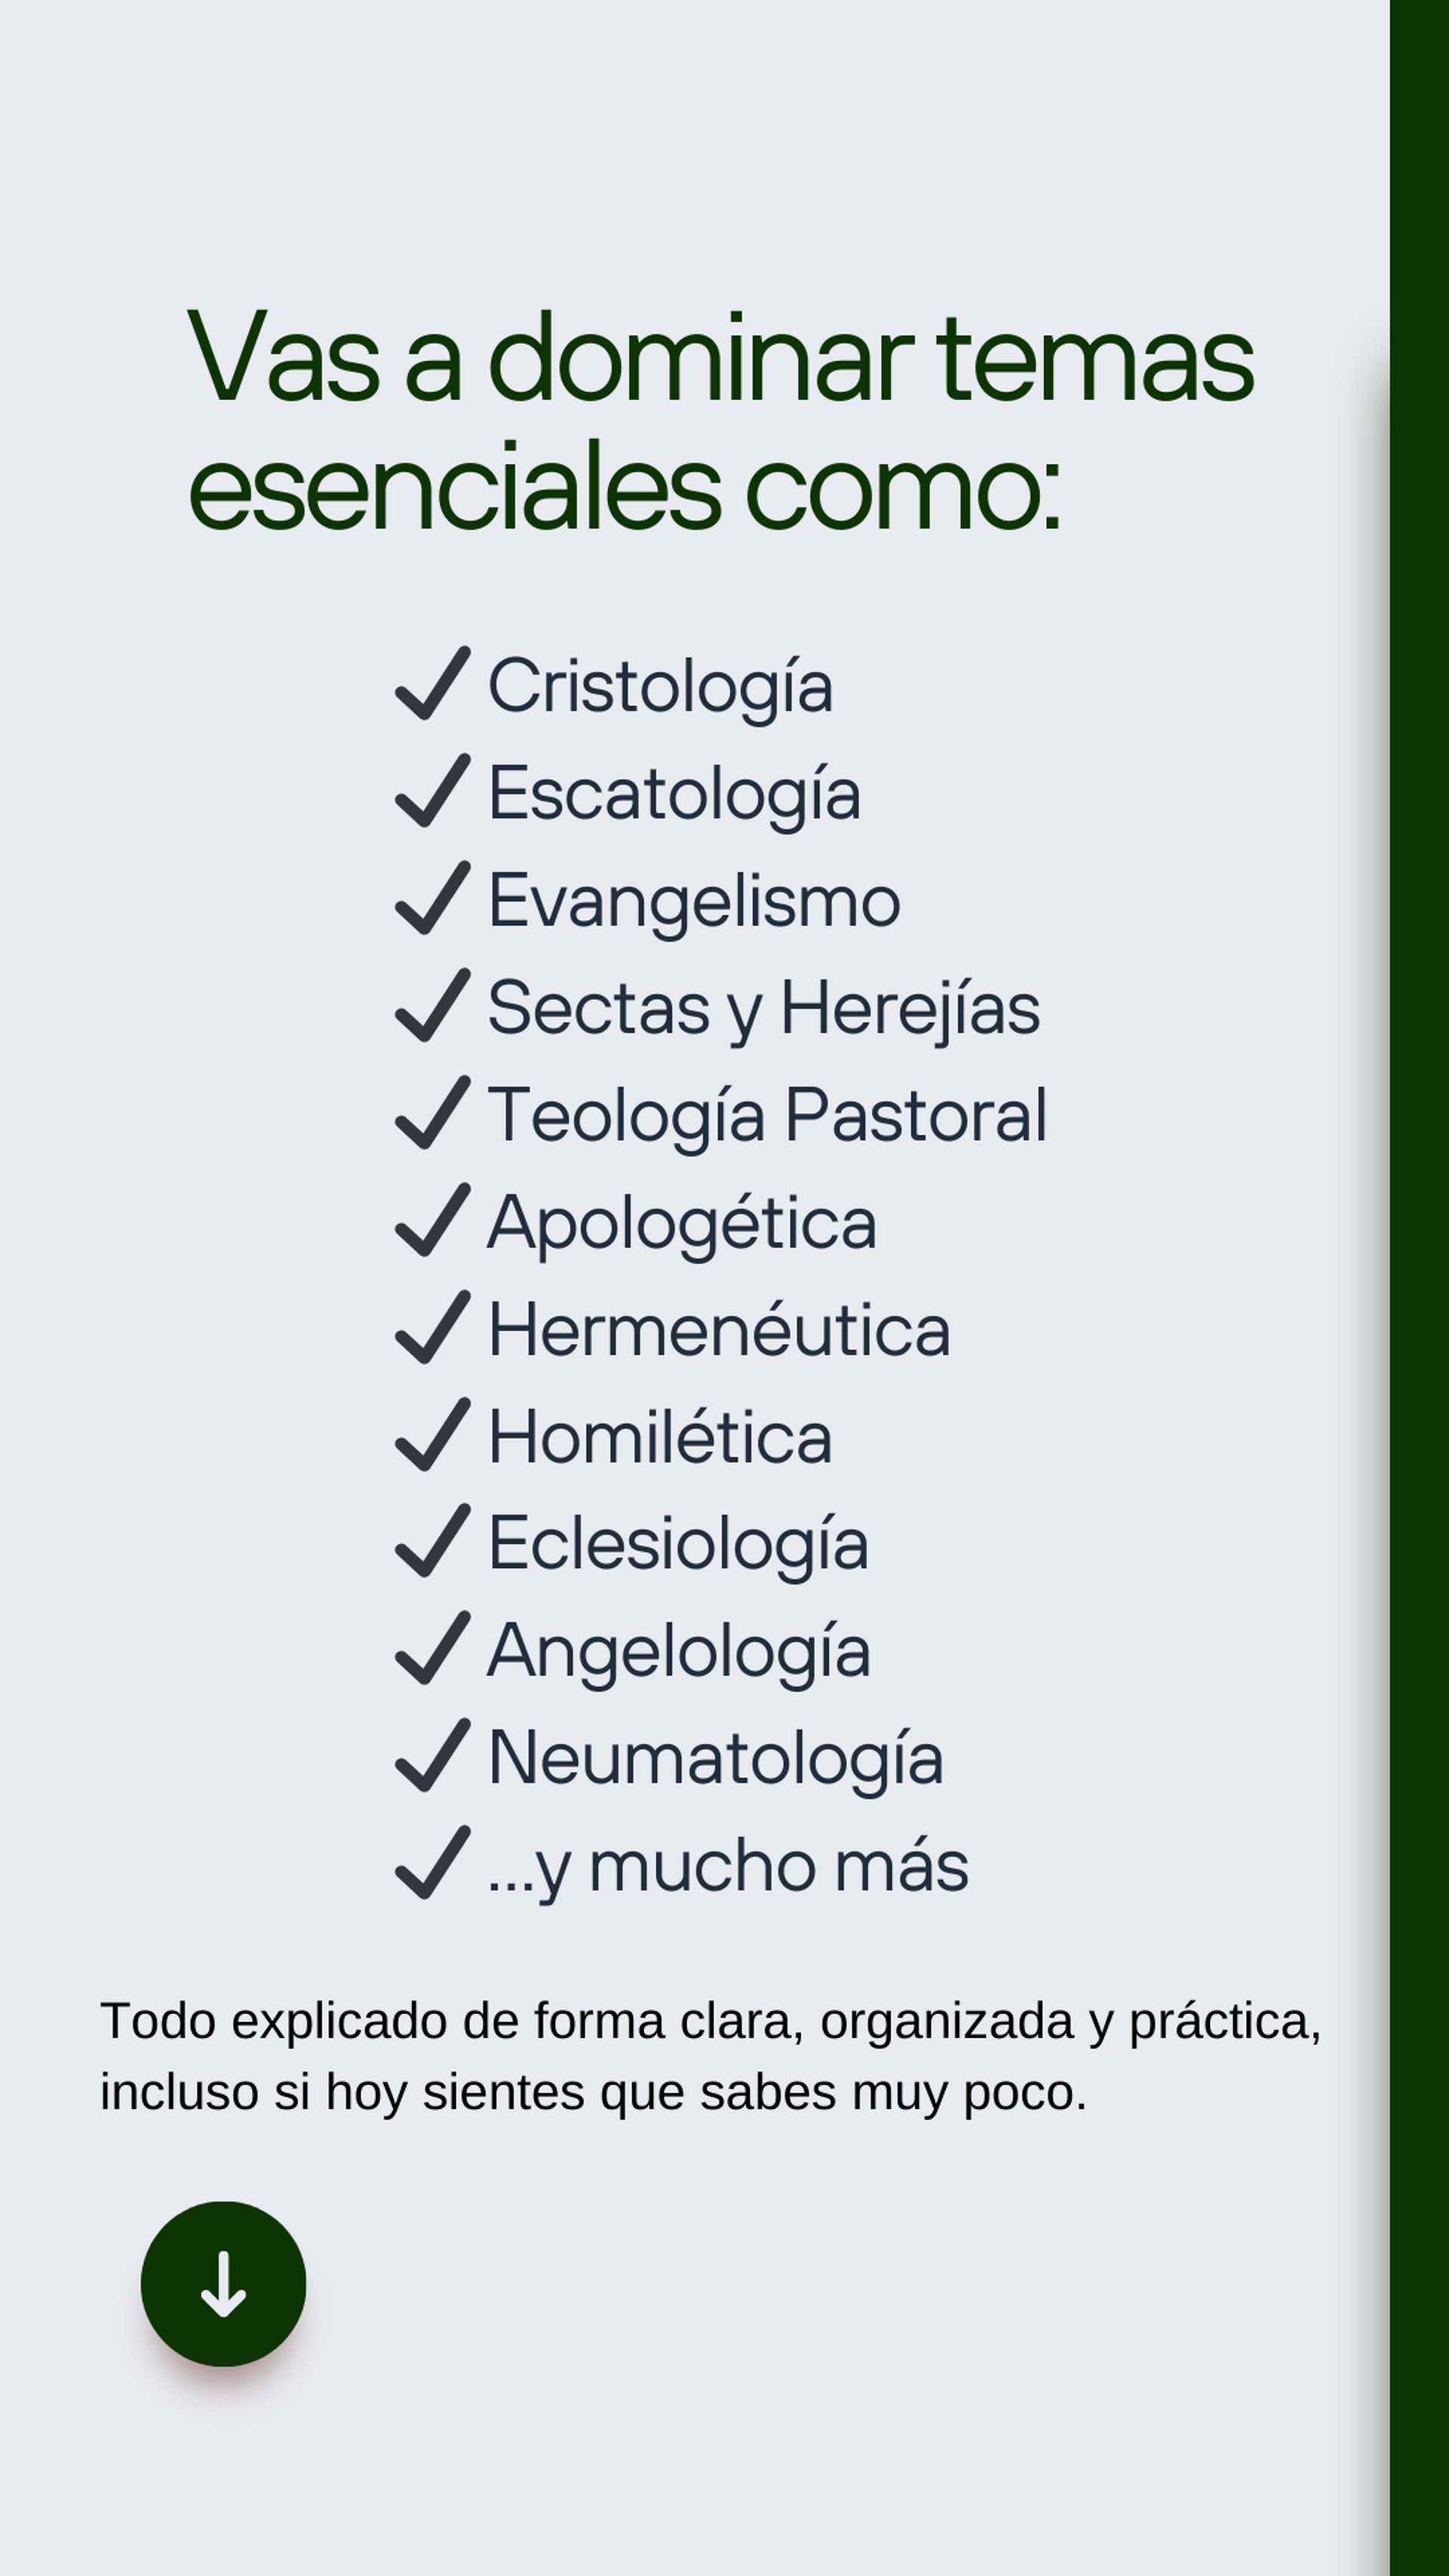Click the checkmark beside Homilética

432,1435
